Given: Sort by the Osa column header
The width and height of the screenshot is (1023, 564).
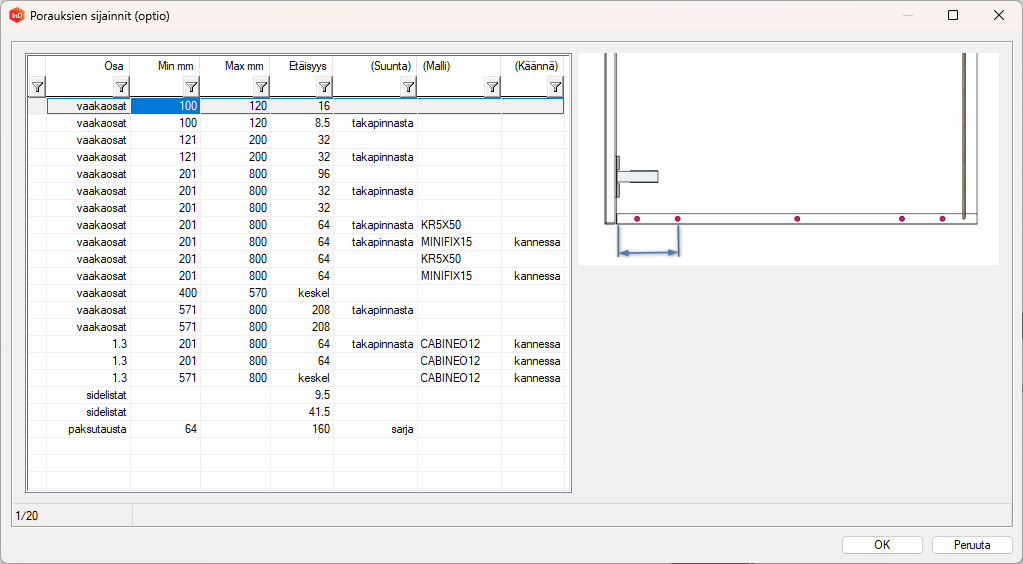Looking at the screenshot, I should click(x=88, y=65).
